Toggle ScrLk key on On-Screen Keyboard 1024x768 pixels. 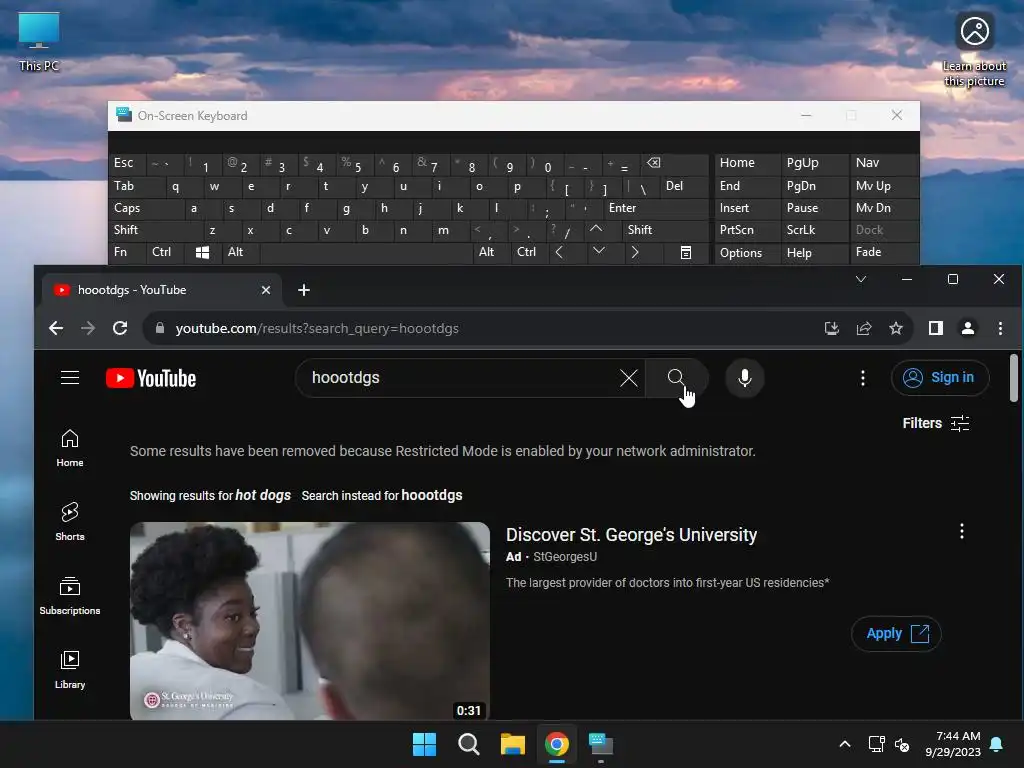pos(814,230)
